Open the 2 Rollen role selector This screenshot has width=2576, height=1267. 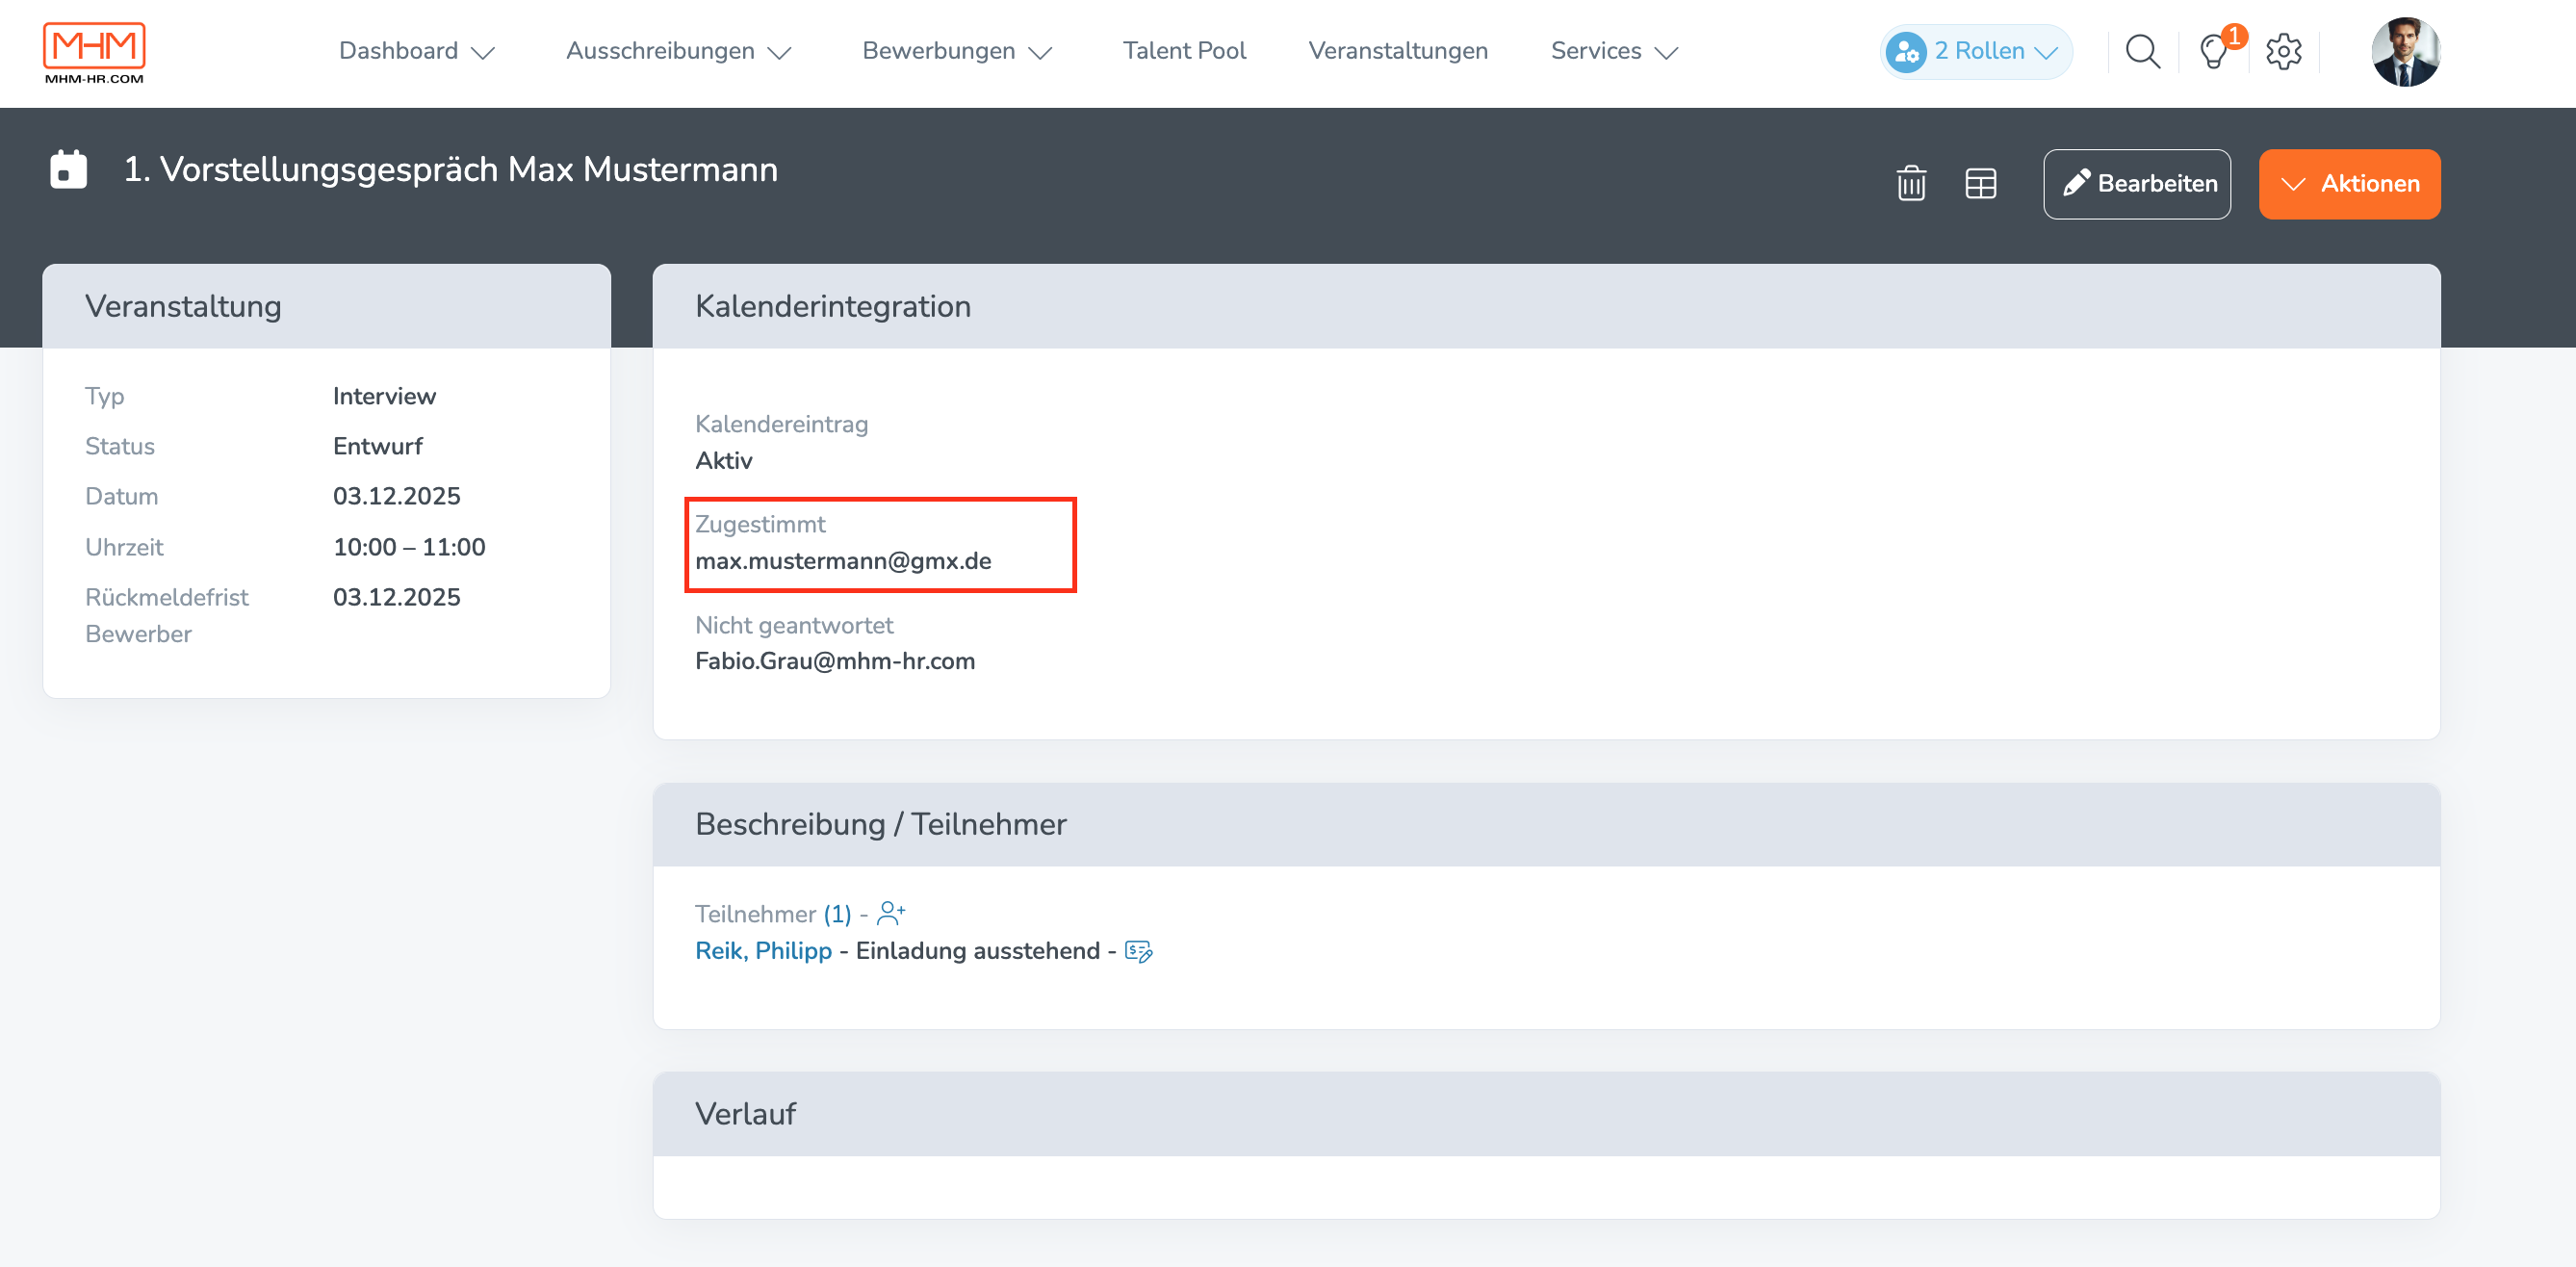coord(1975,51)
